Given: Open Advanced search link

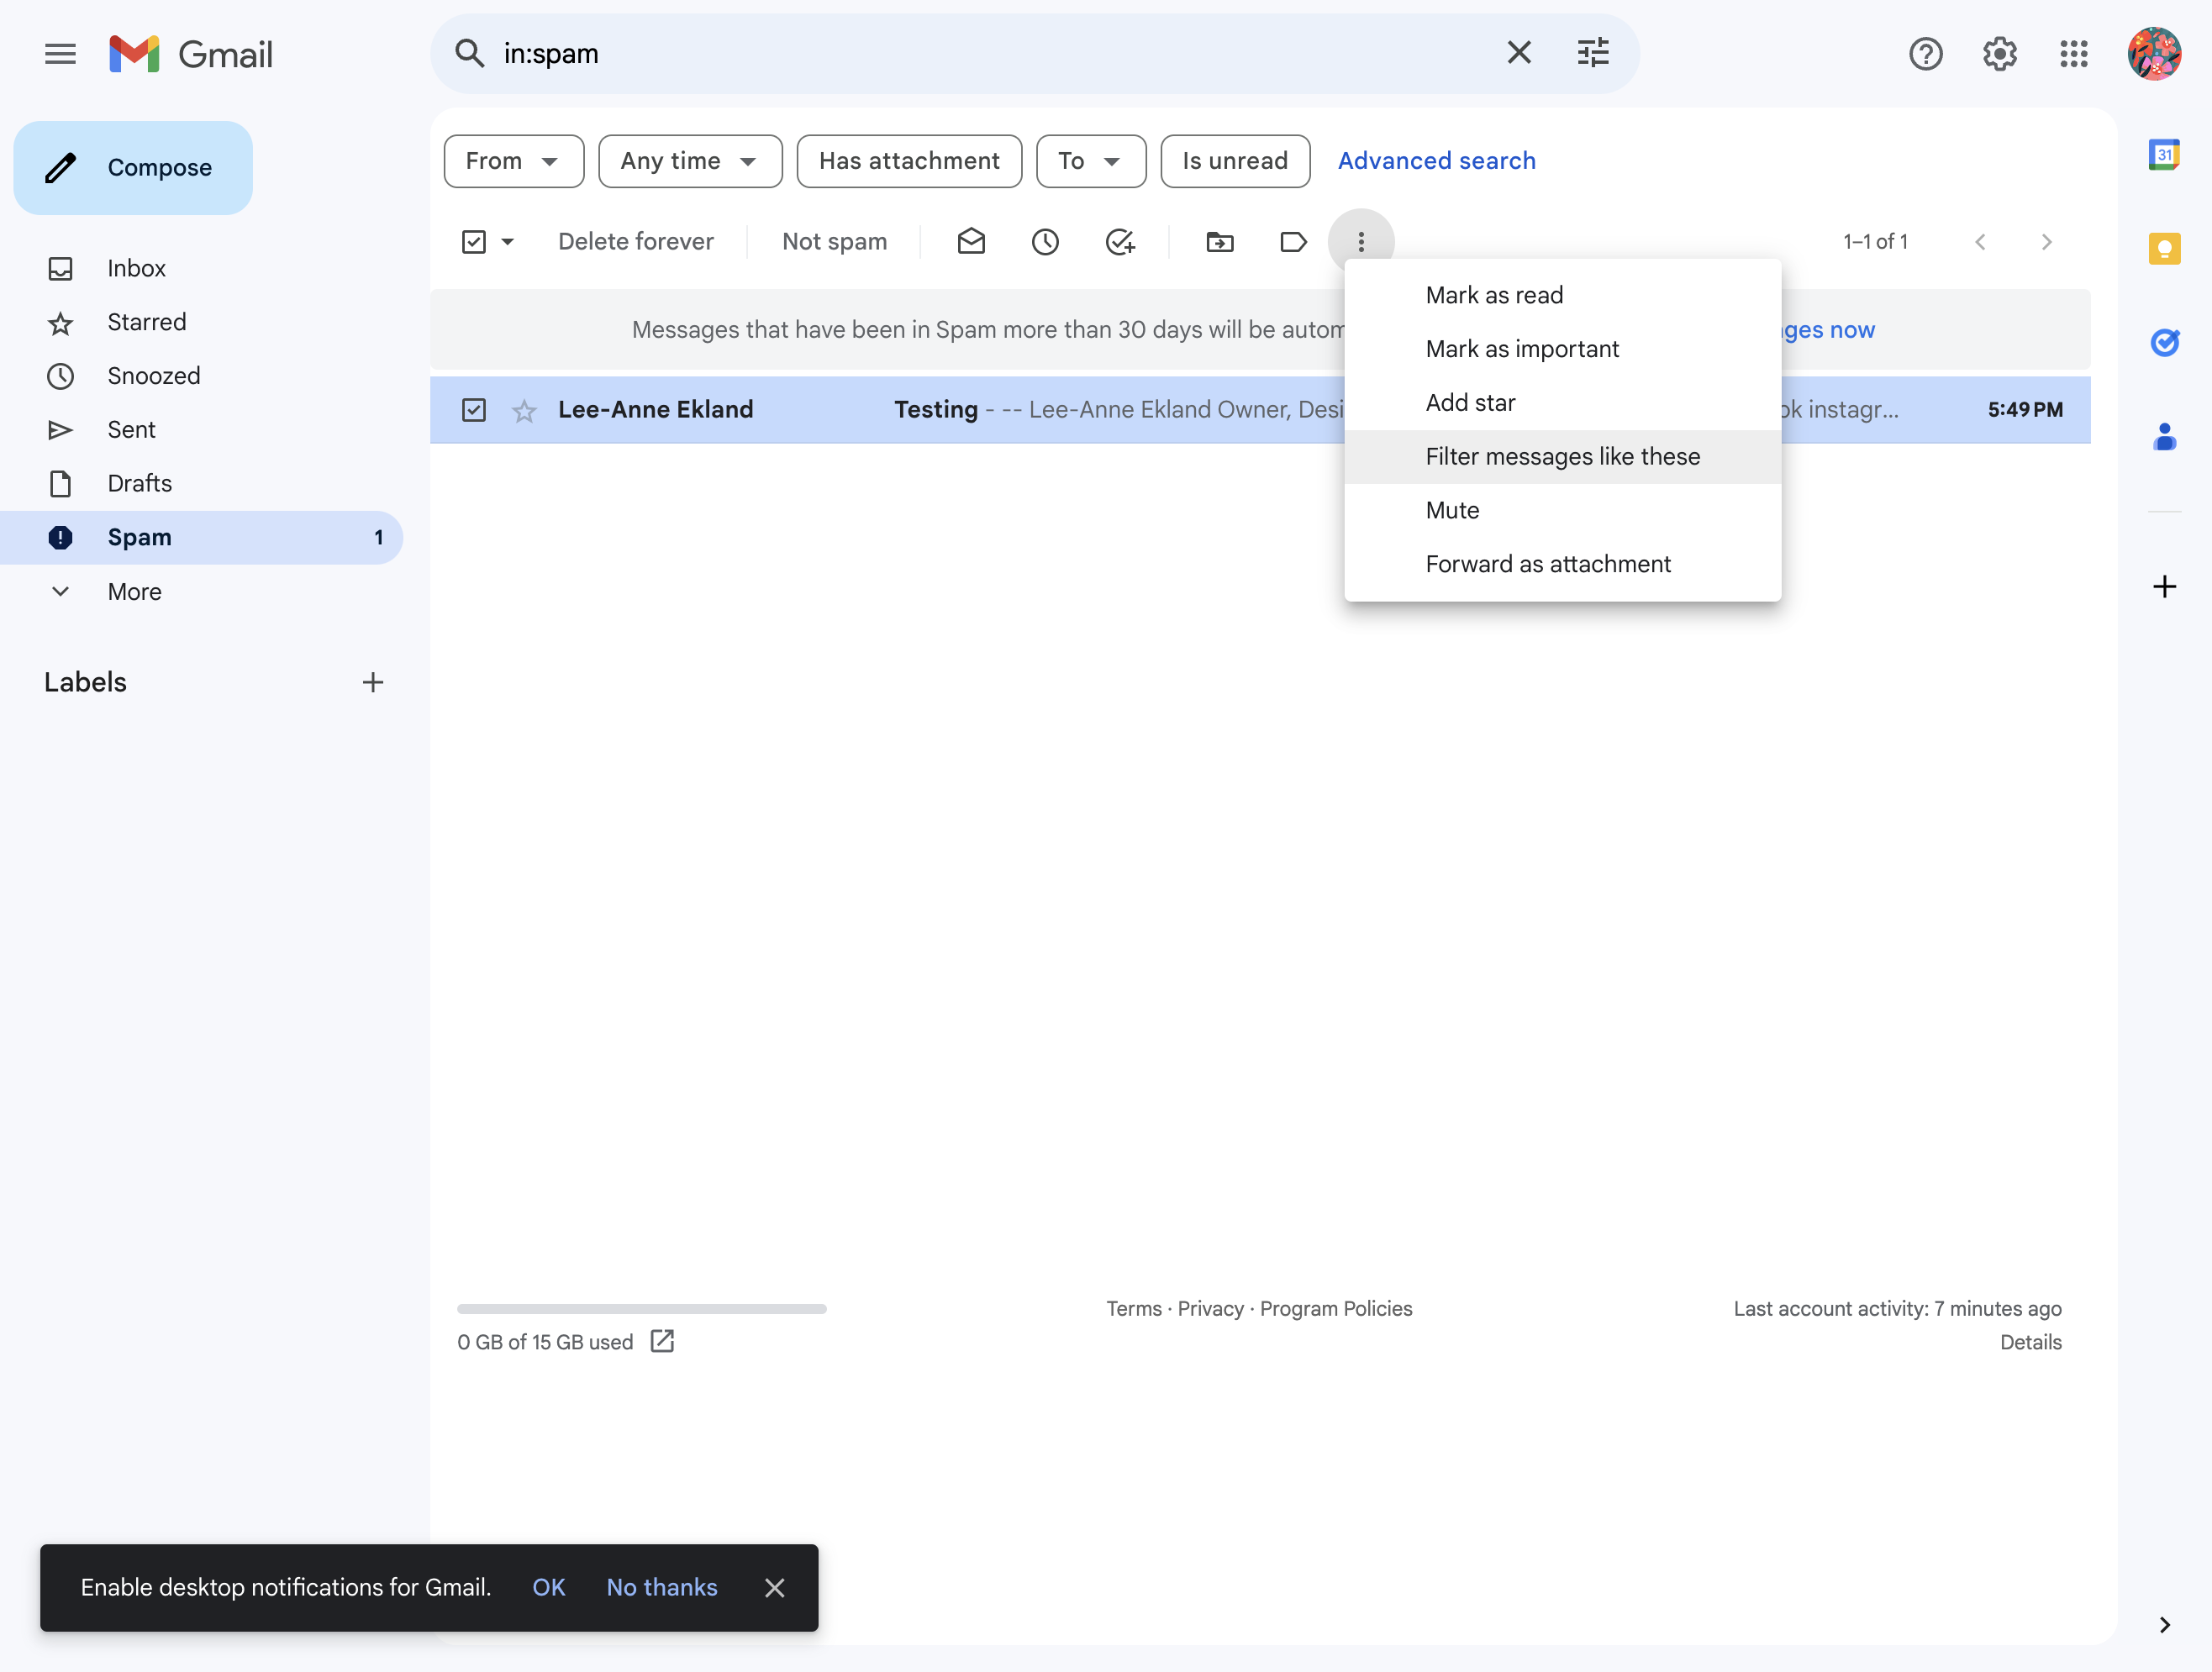Looking at the screenshot, I should pos(1436,161).
